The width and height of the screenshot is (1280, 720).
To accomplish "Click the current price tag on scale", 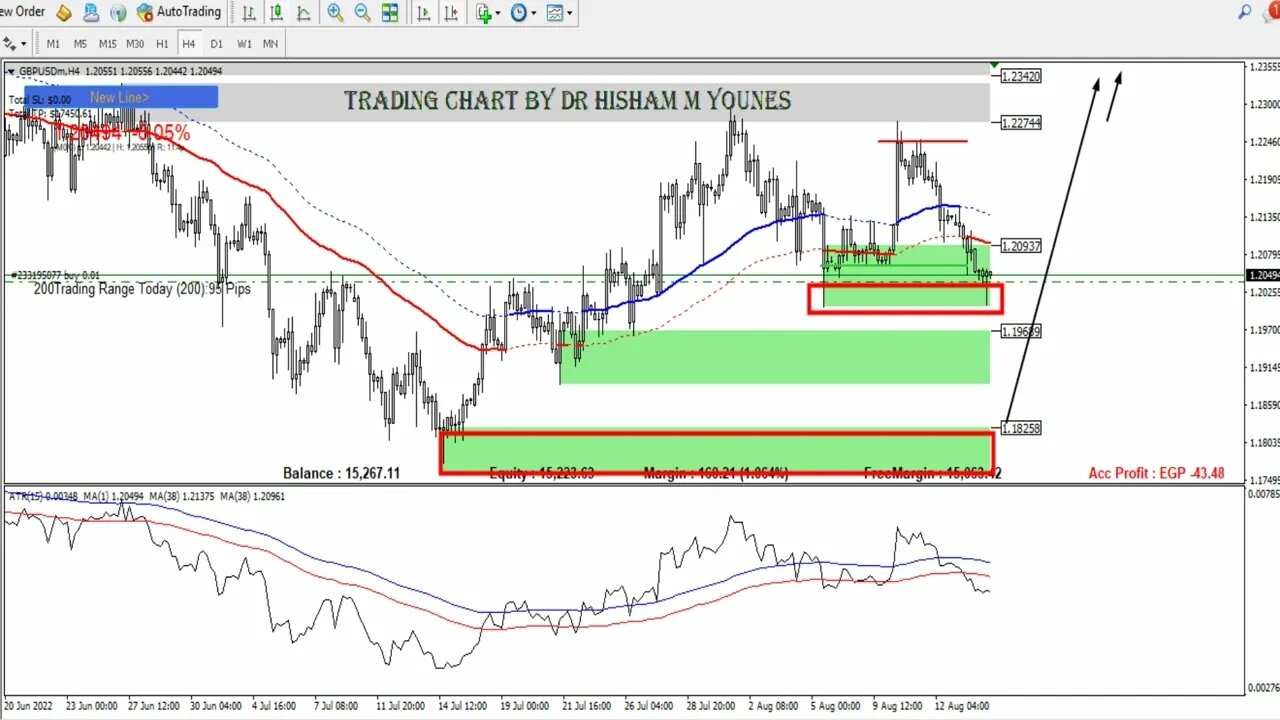I will [1262, 275].
